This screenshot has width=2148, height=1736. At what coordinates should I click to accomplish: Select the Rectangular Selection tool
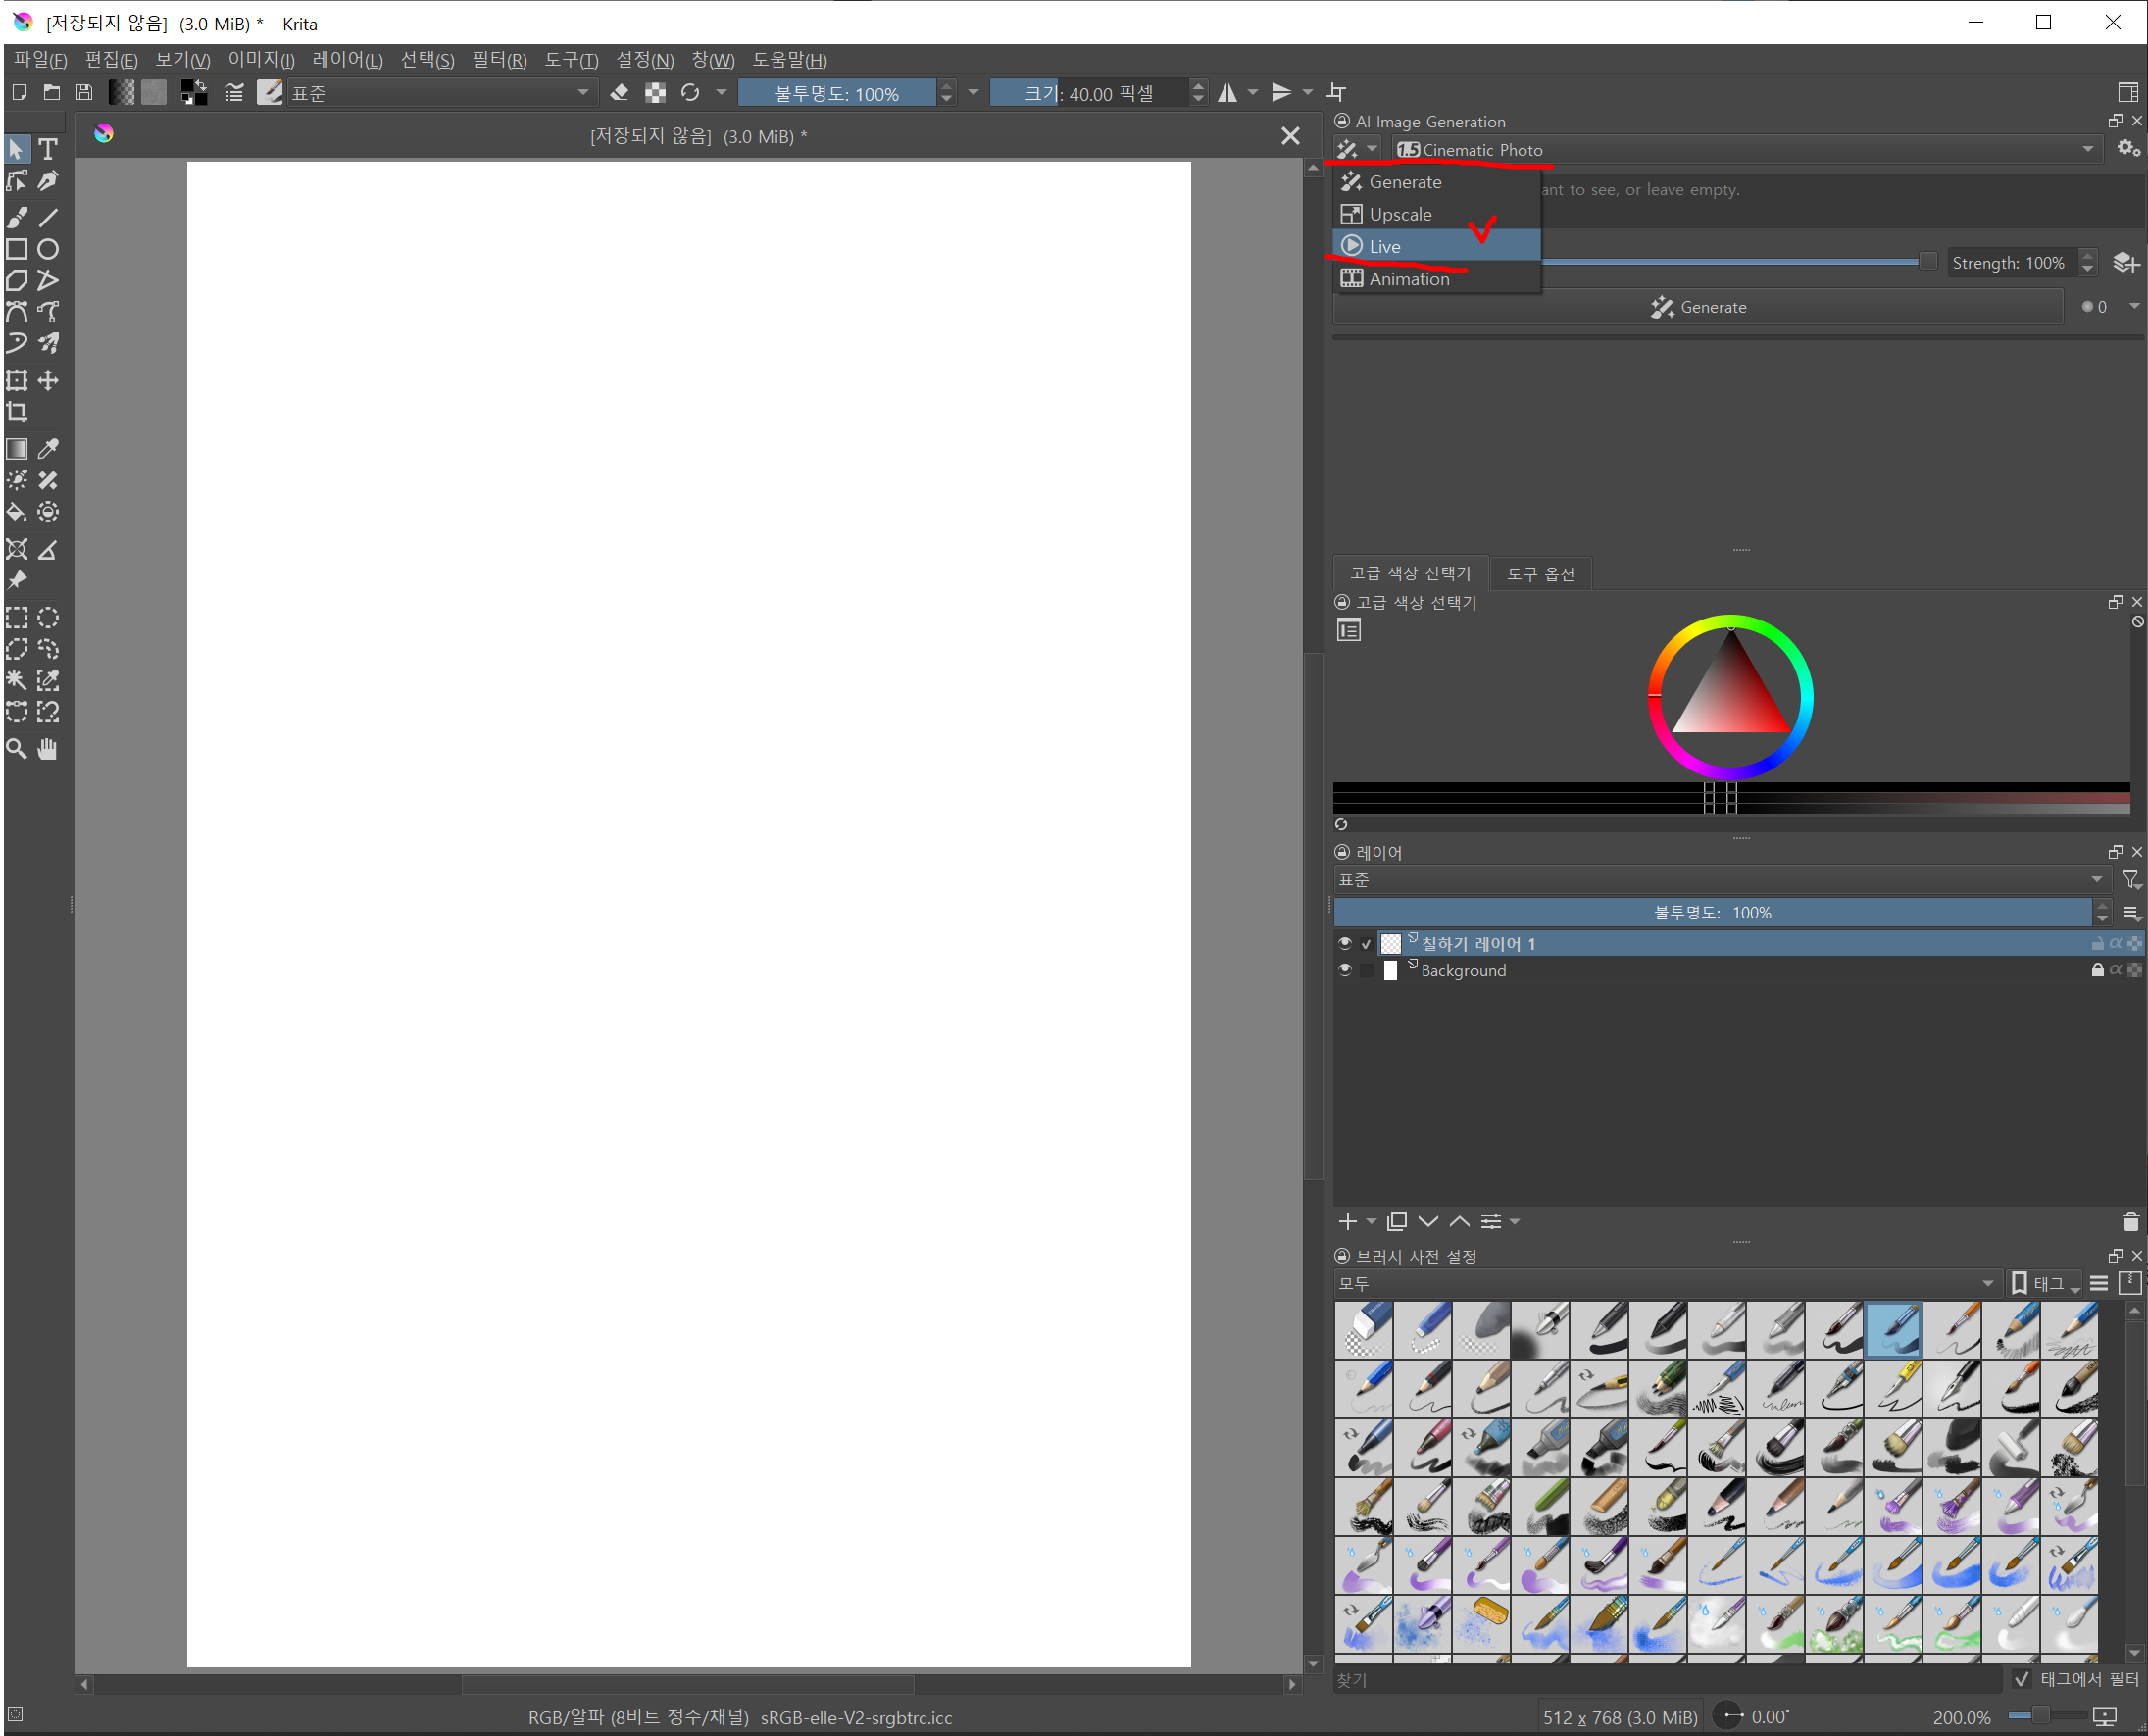pyautogui.click(x=17, y=618)
